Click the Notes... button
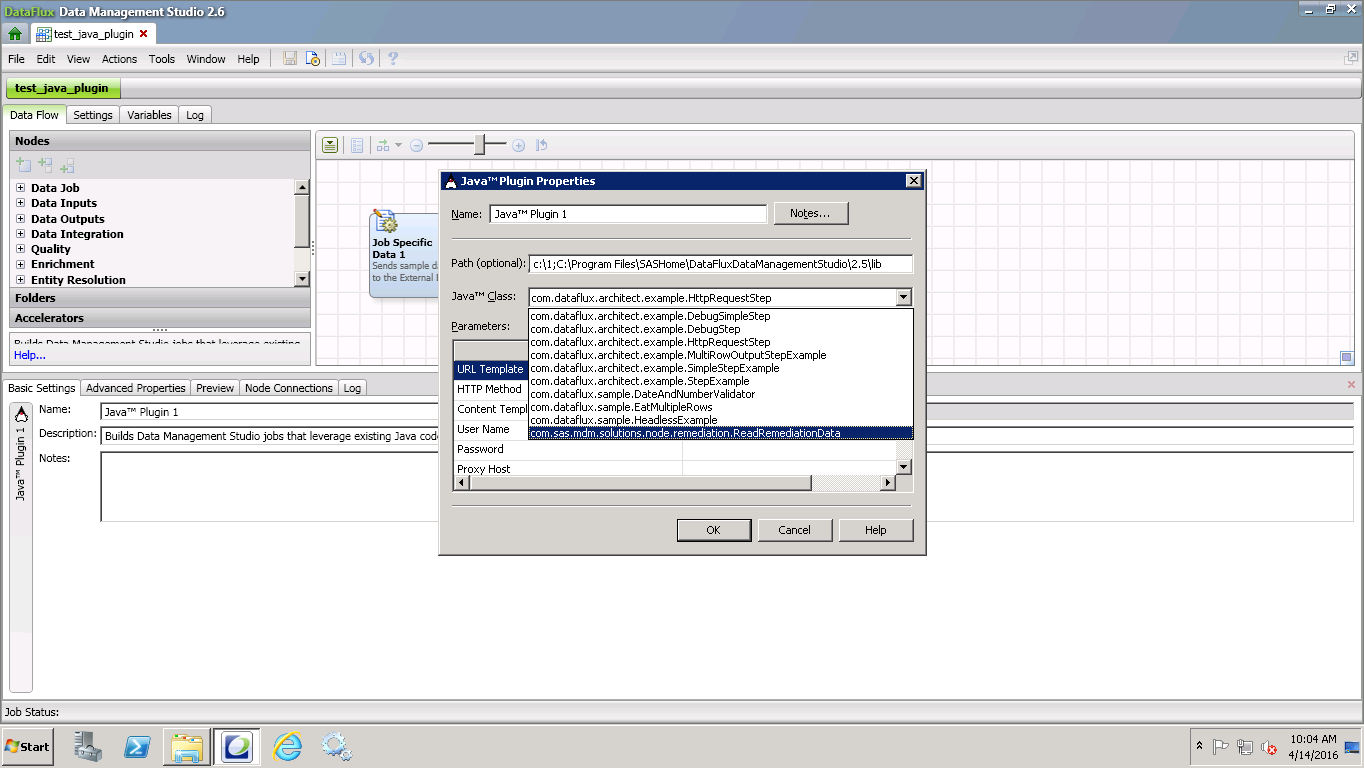The image size is (1364, 768). click(810, 214)
